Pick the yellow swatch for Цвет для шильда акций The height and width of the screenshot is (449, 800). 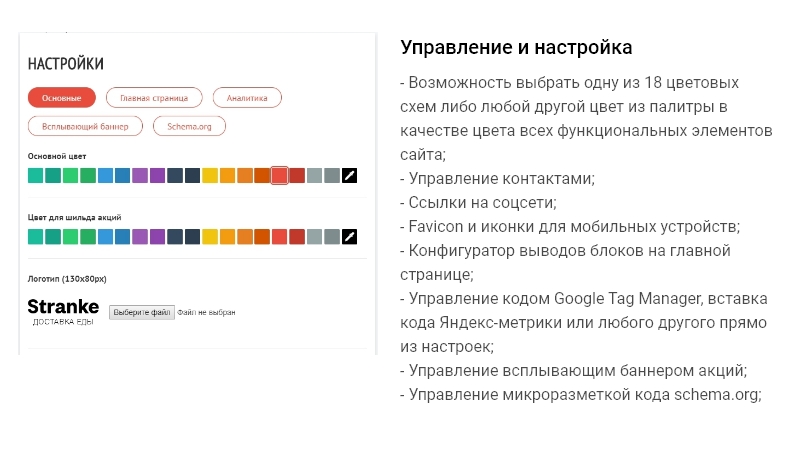(210, 237)
